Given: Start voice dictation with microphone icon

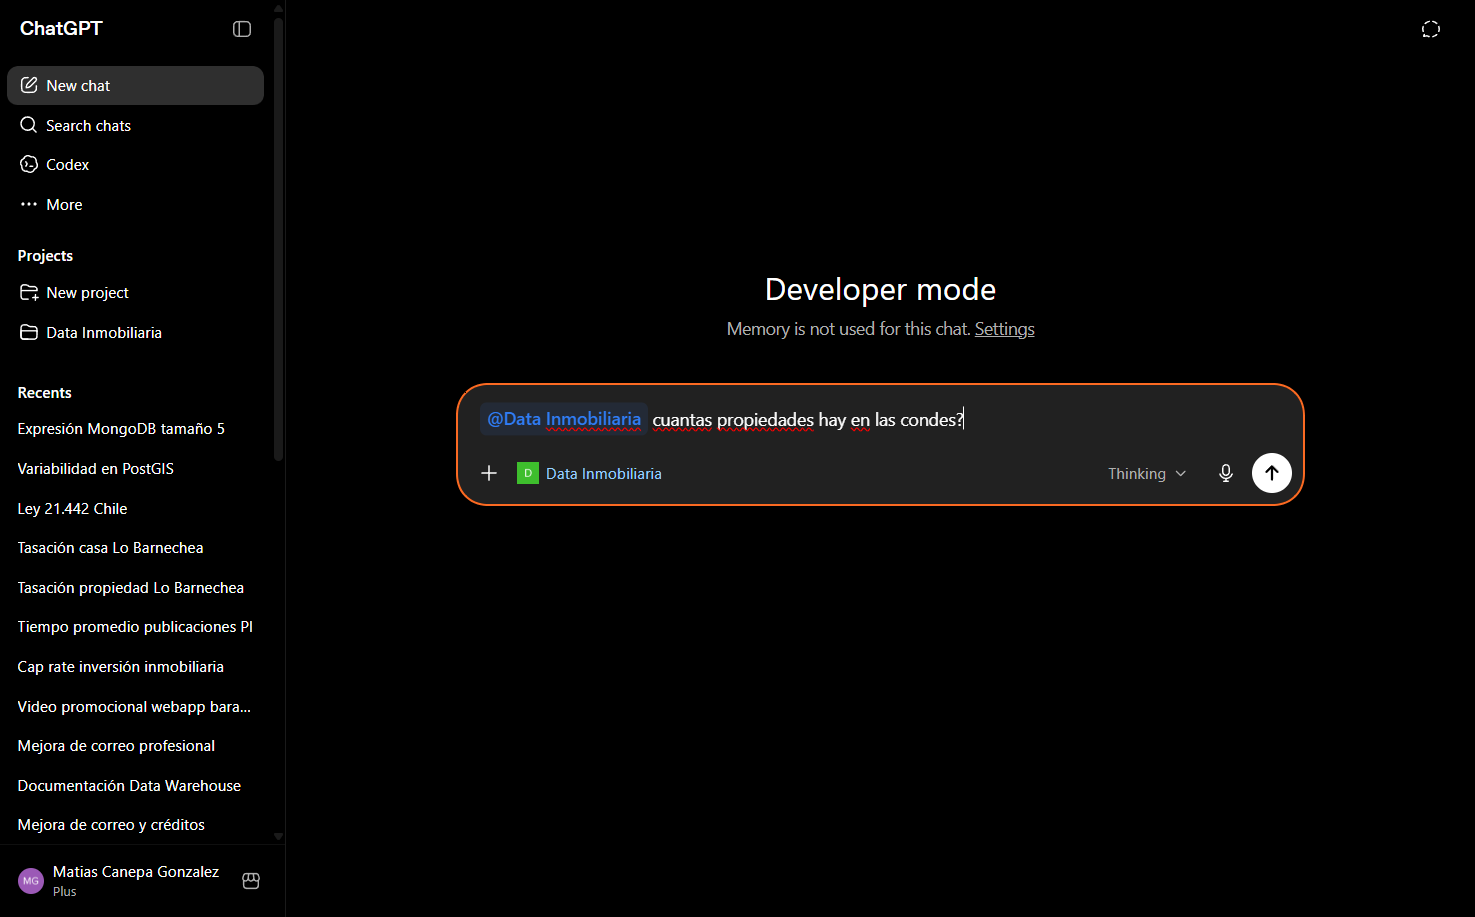Looking at the screenshot, I should coord(1226,473).
